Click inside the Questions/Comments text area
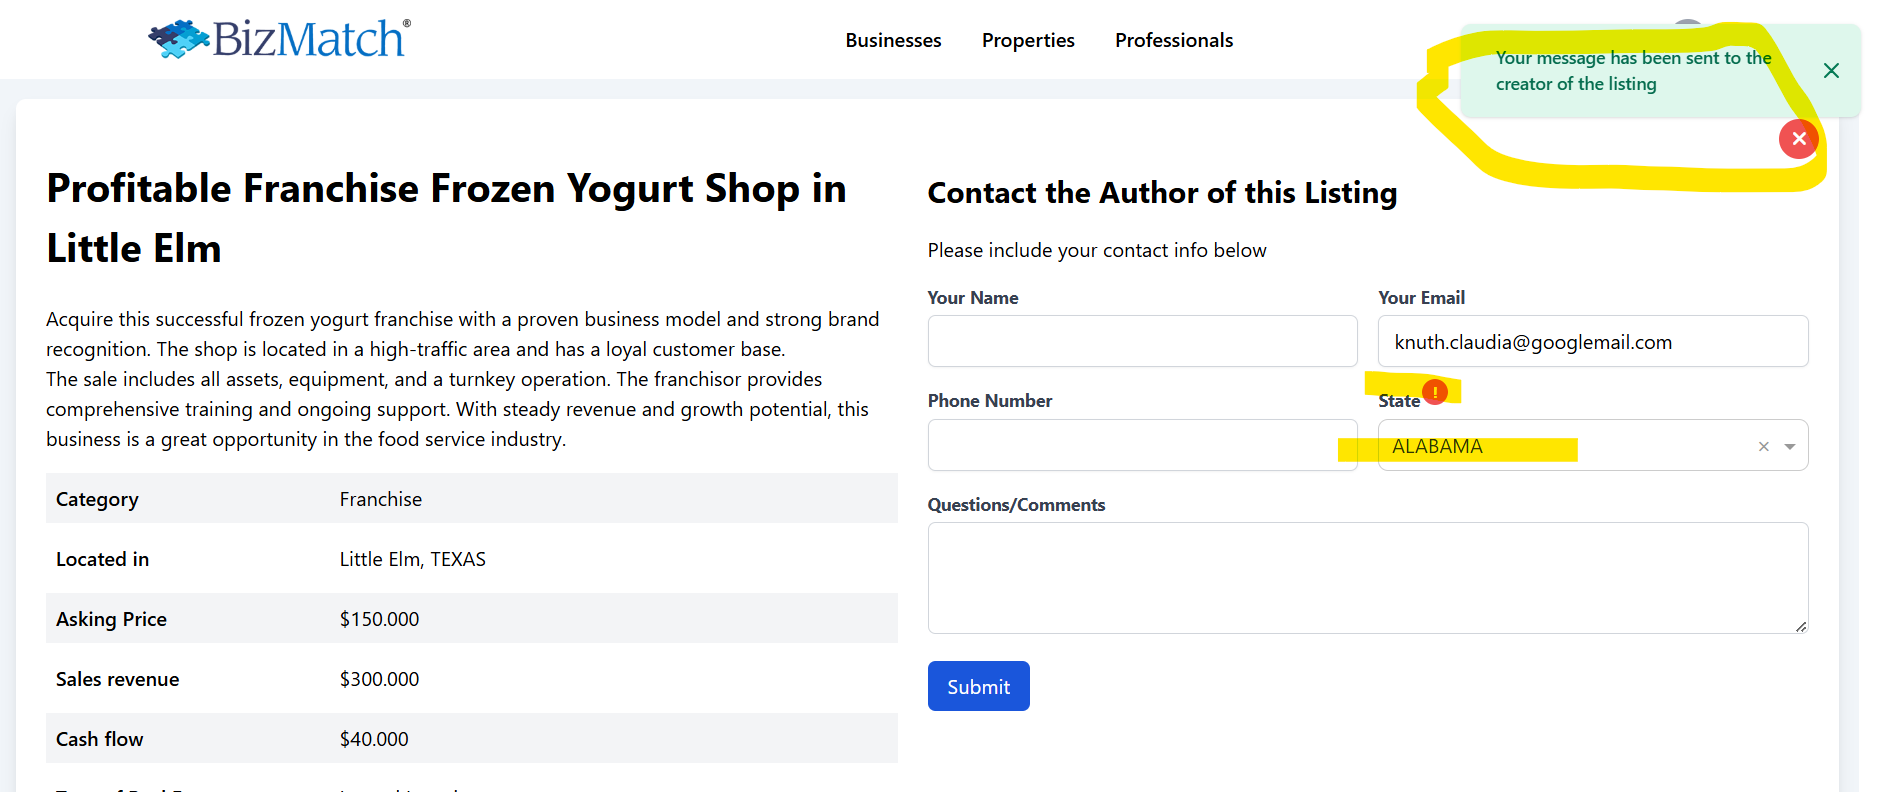Image resolution: width=1881 pixels, height=792 pixels. (1367, 577)
